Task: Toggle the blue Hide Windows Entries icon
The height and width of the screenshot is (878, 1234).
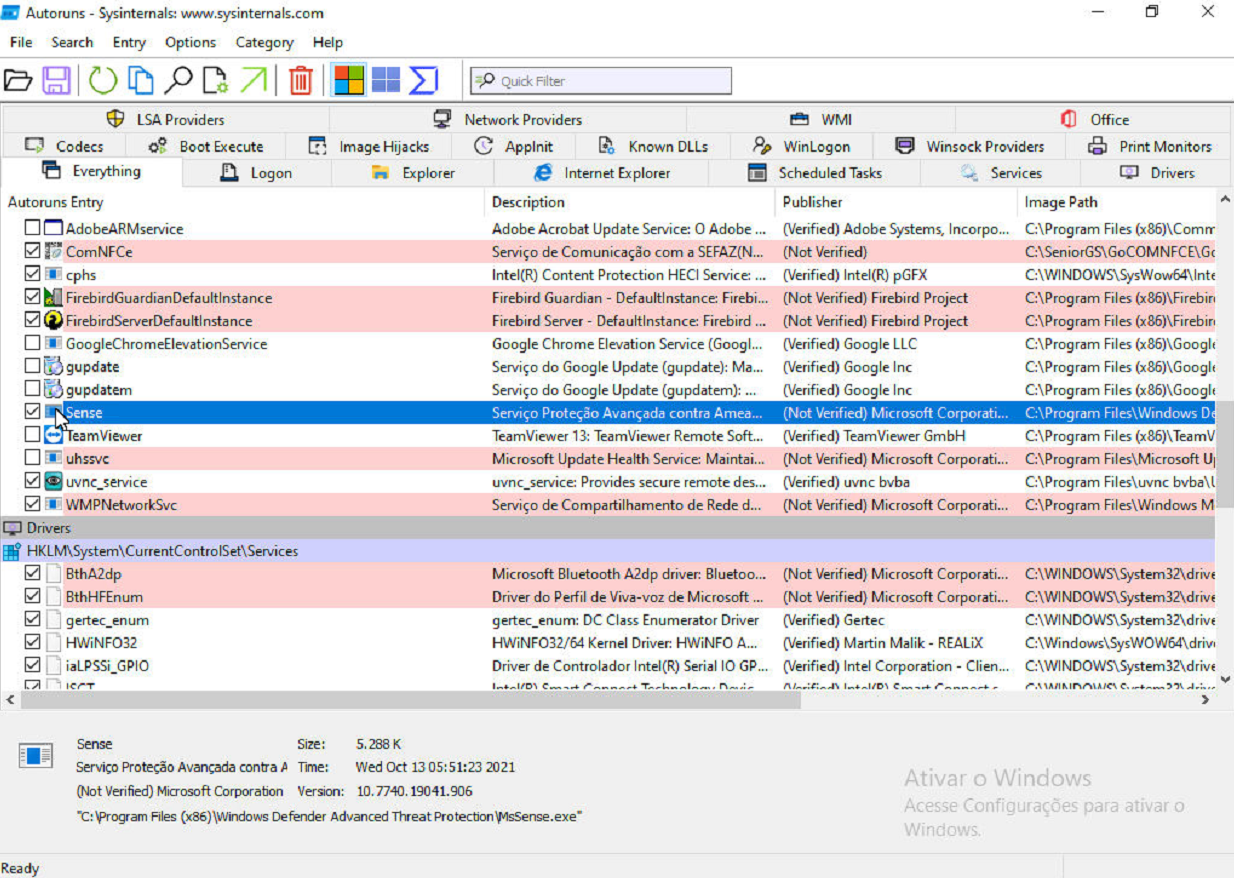Action: coord(386,80)
